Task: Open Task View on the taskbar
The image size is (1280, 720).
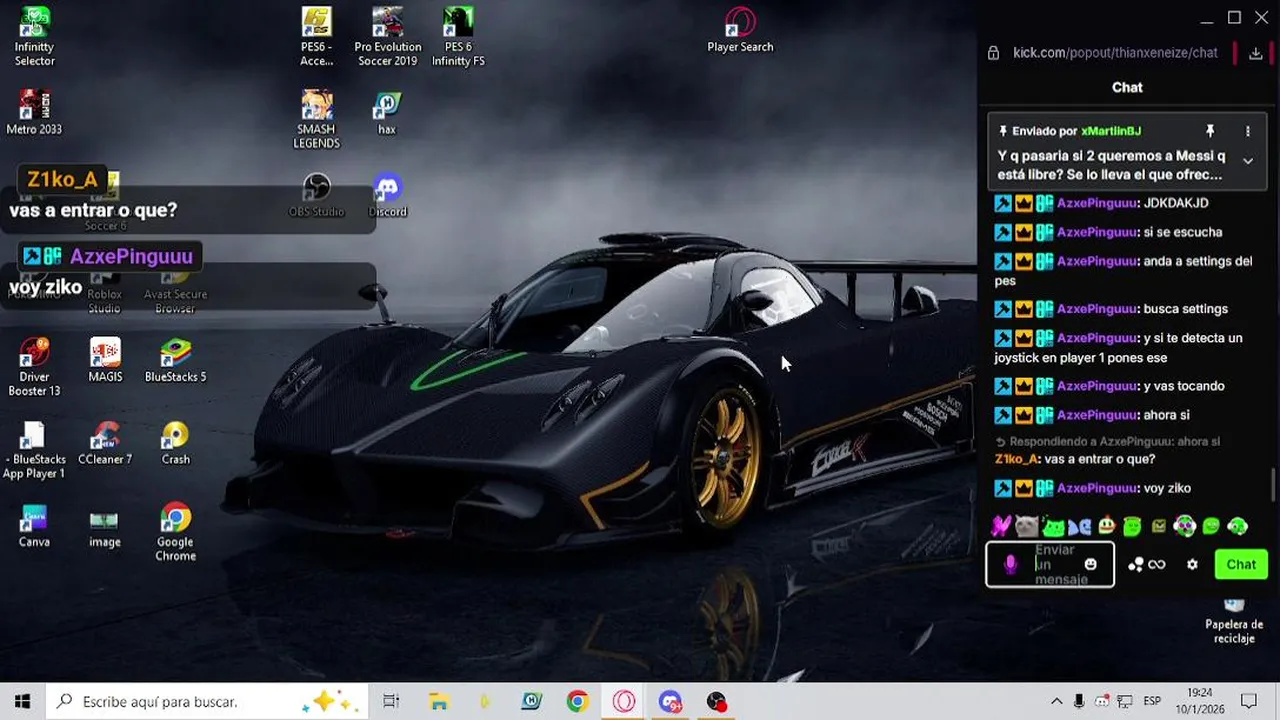Action: click(391, 702)
